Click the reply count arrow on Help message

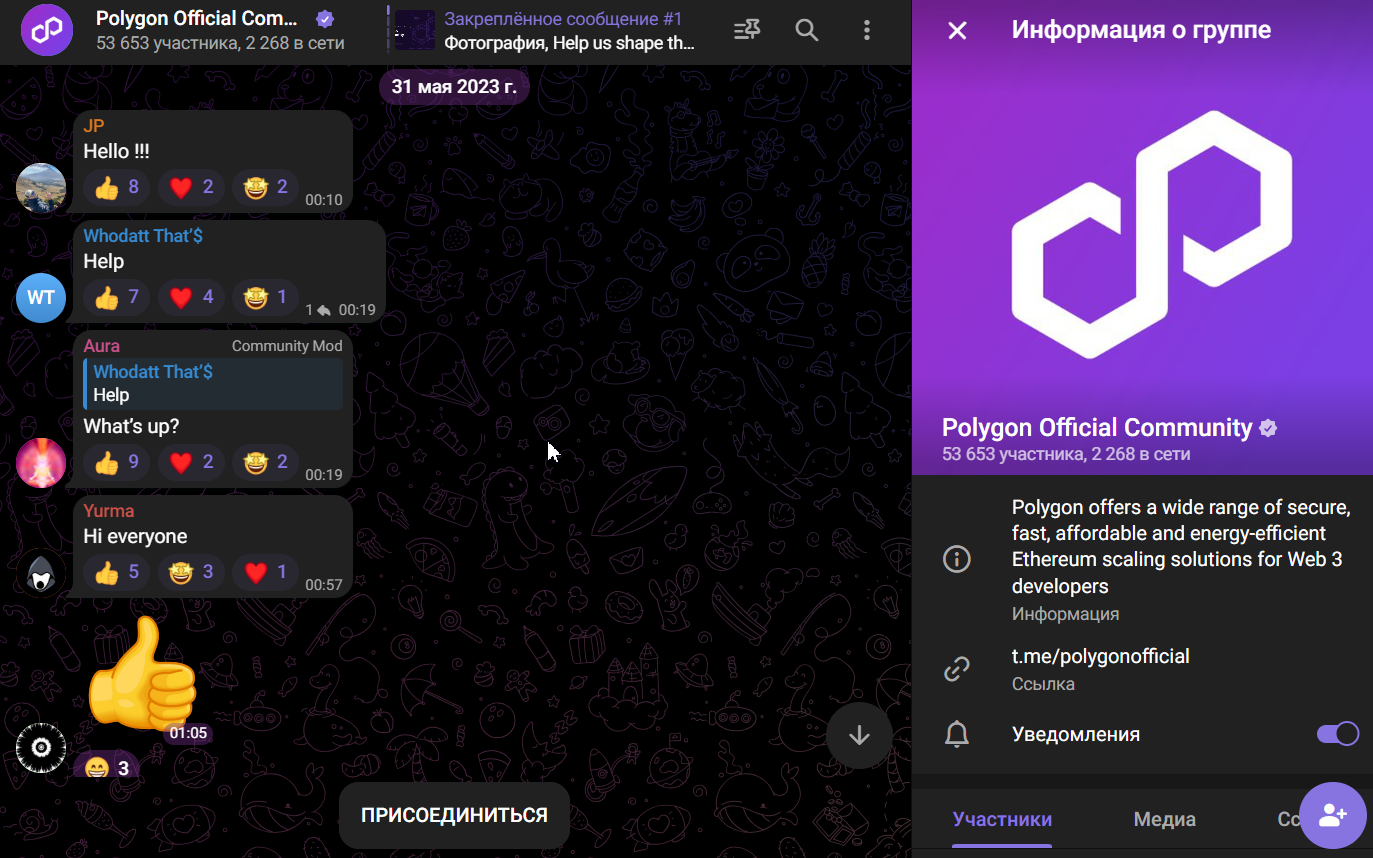319,310
